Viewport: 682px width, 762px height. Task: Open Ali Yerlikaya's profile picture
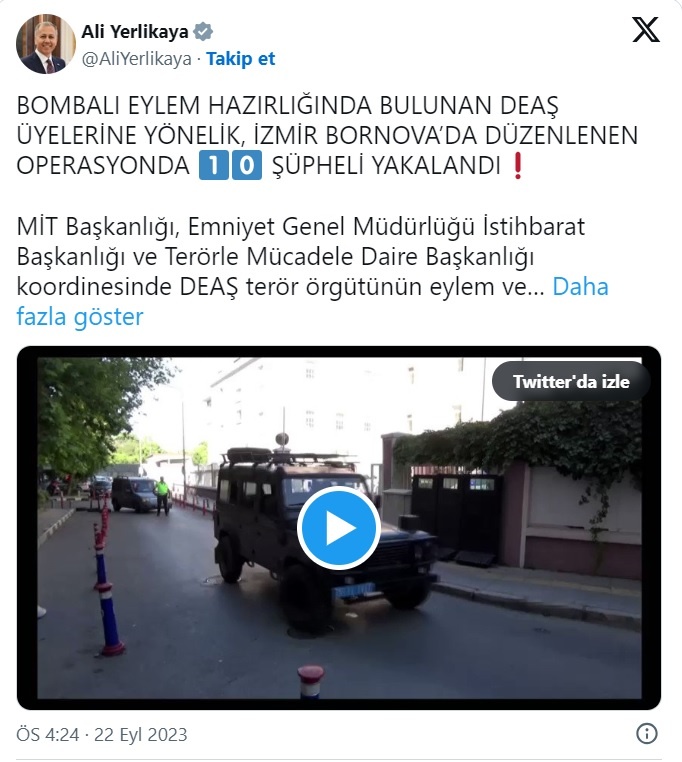coord(46,44)
